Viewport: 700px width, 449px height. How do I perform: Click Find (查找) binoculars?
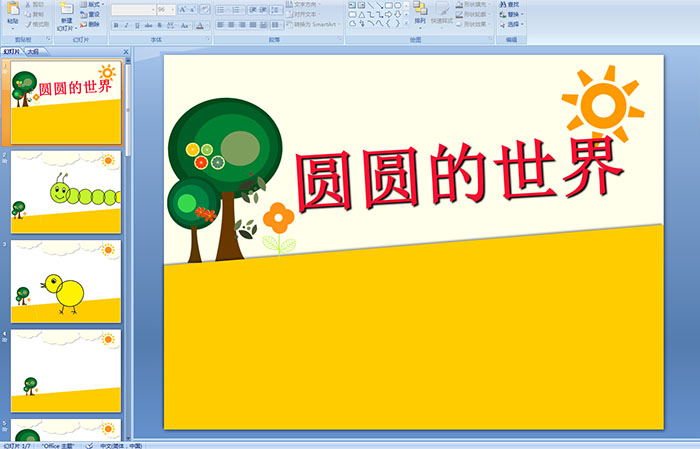point(509,4)
